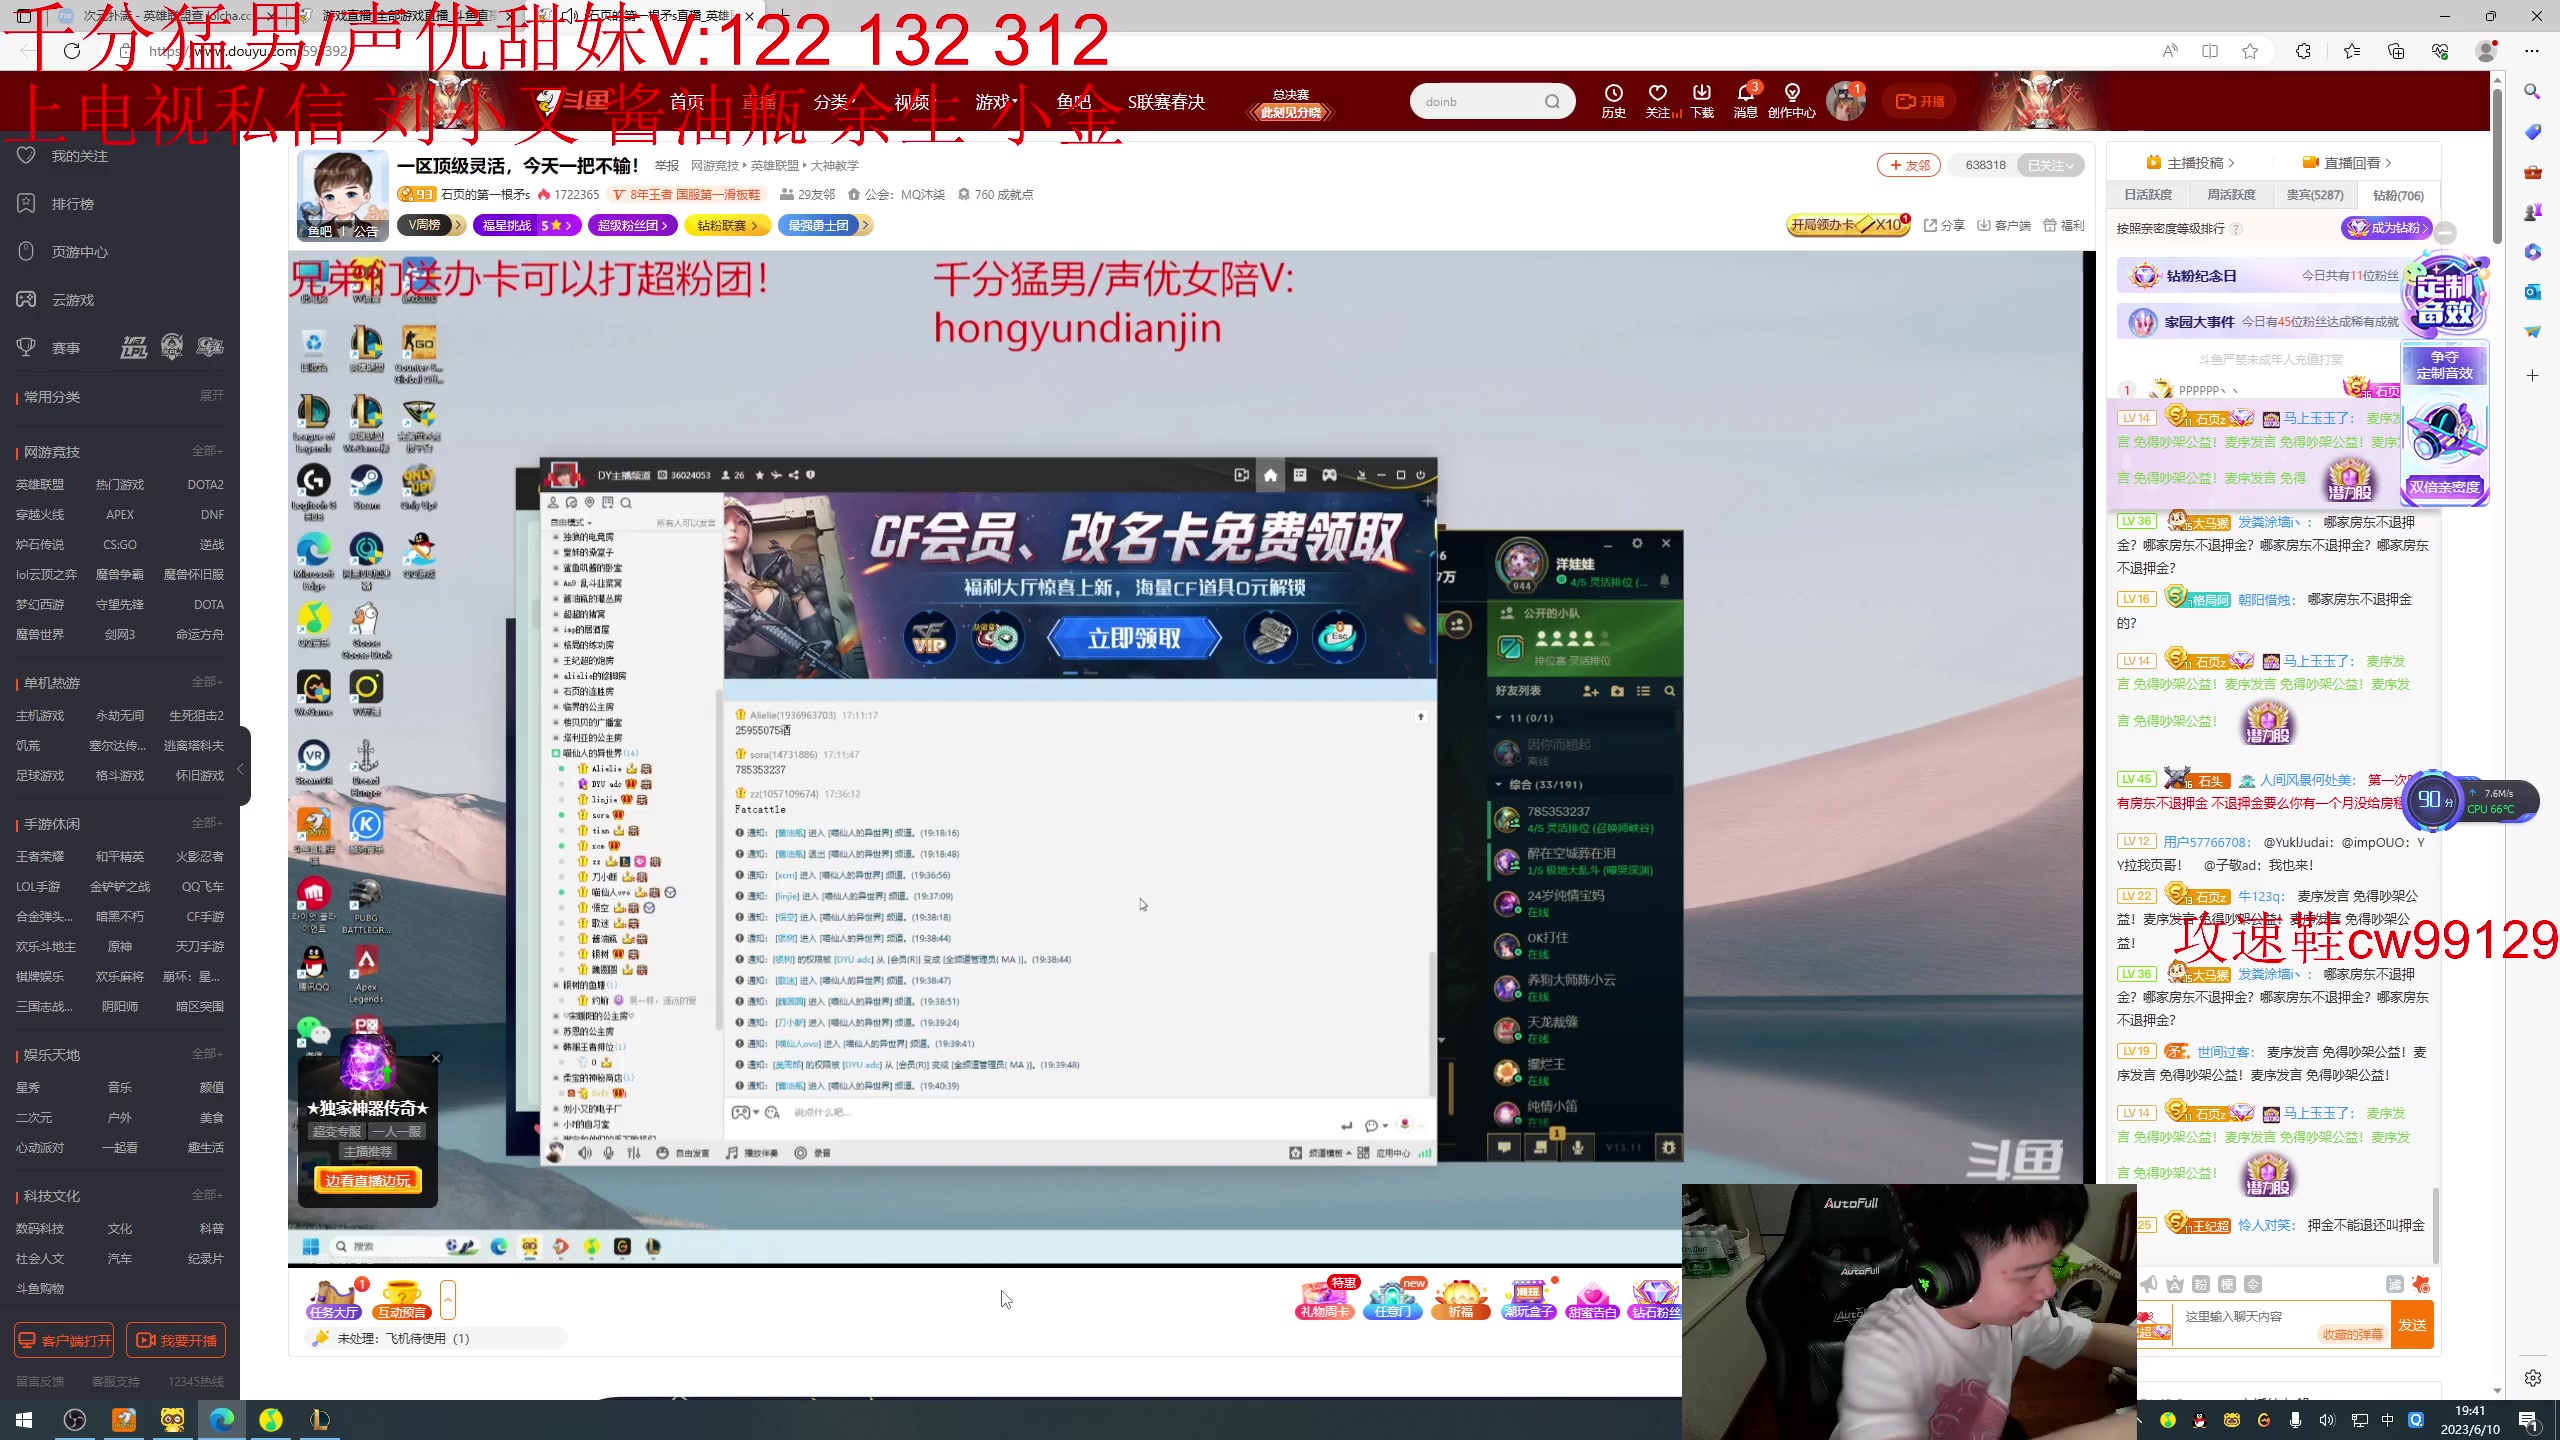
Task: Star the YY channel as favorite
Action: click(758, 475)
